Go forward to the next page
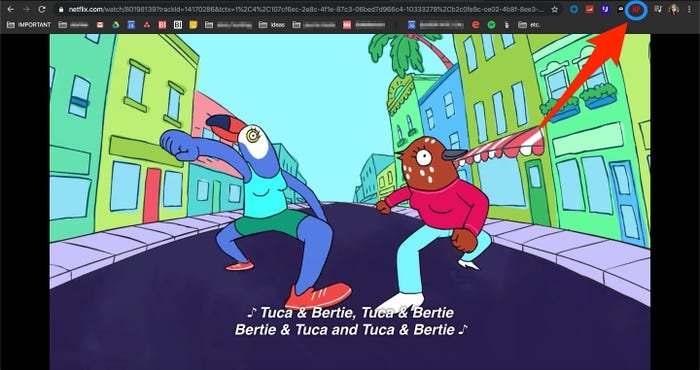This screenshot has width=700, height=370. [26, 9]
